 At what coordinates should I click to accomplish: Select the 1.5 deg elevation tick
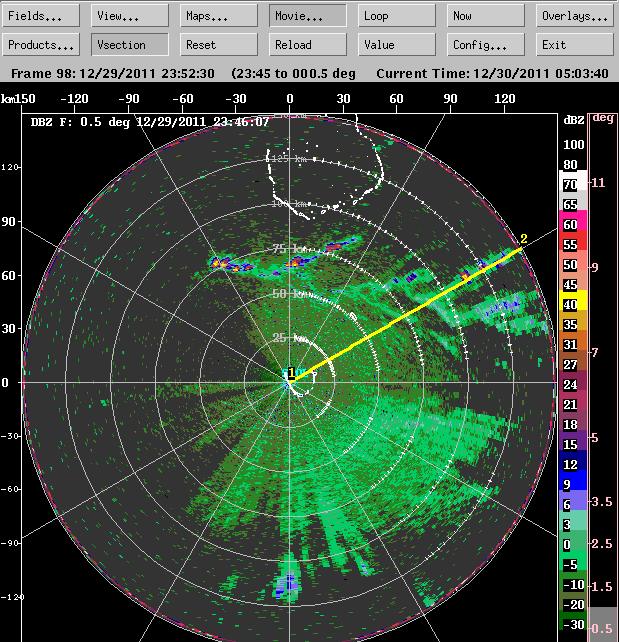point(602,586)
